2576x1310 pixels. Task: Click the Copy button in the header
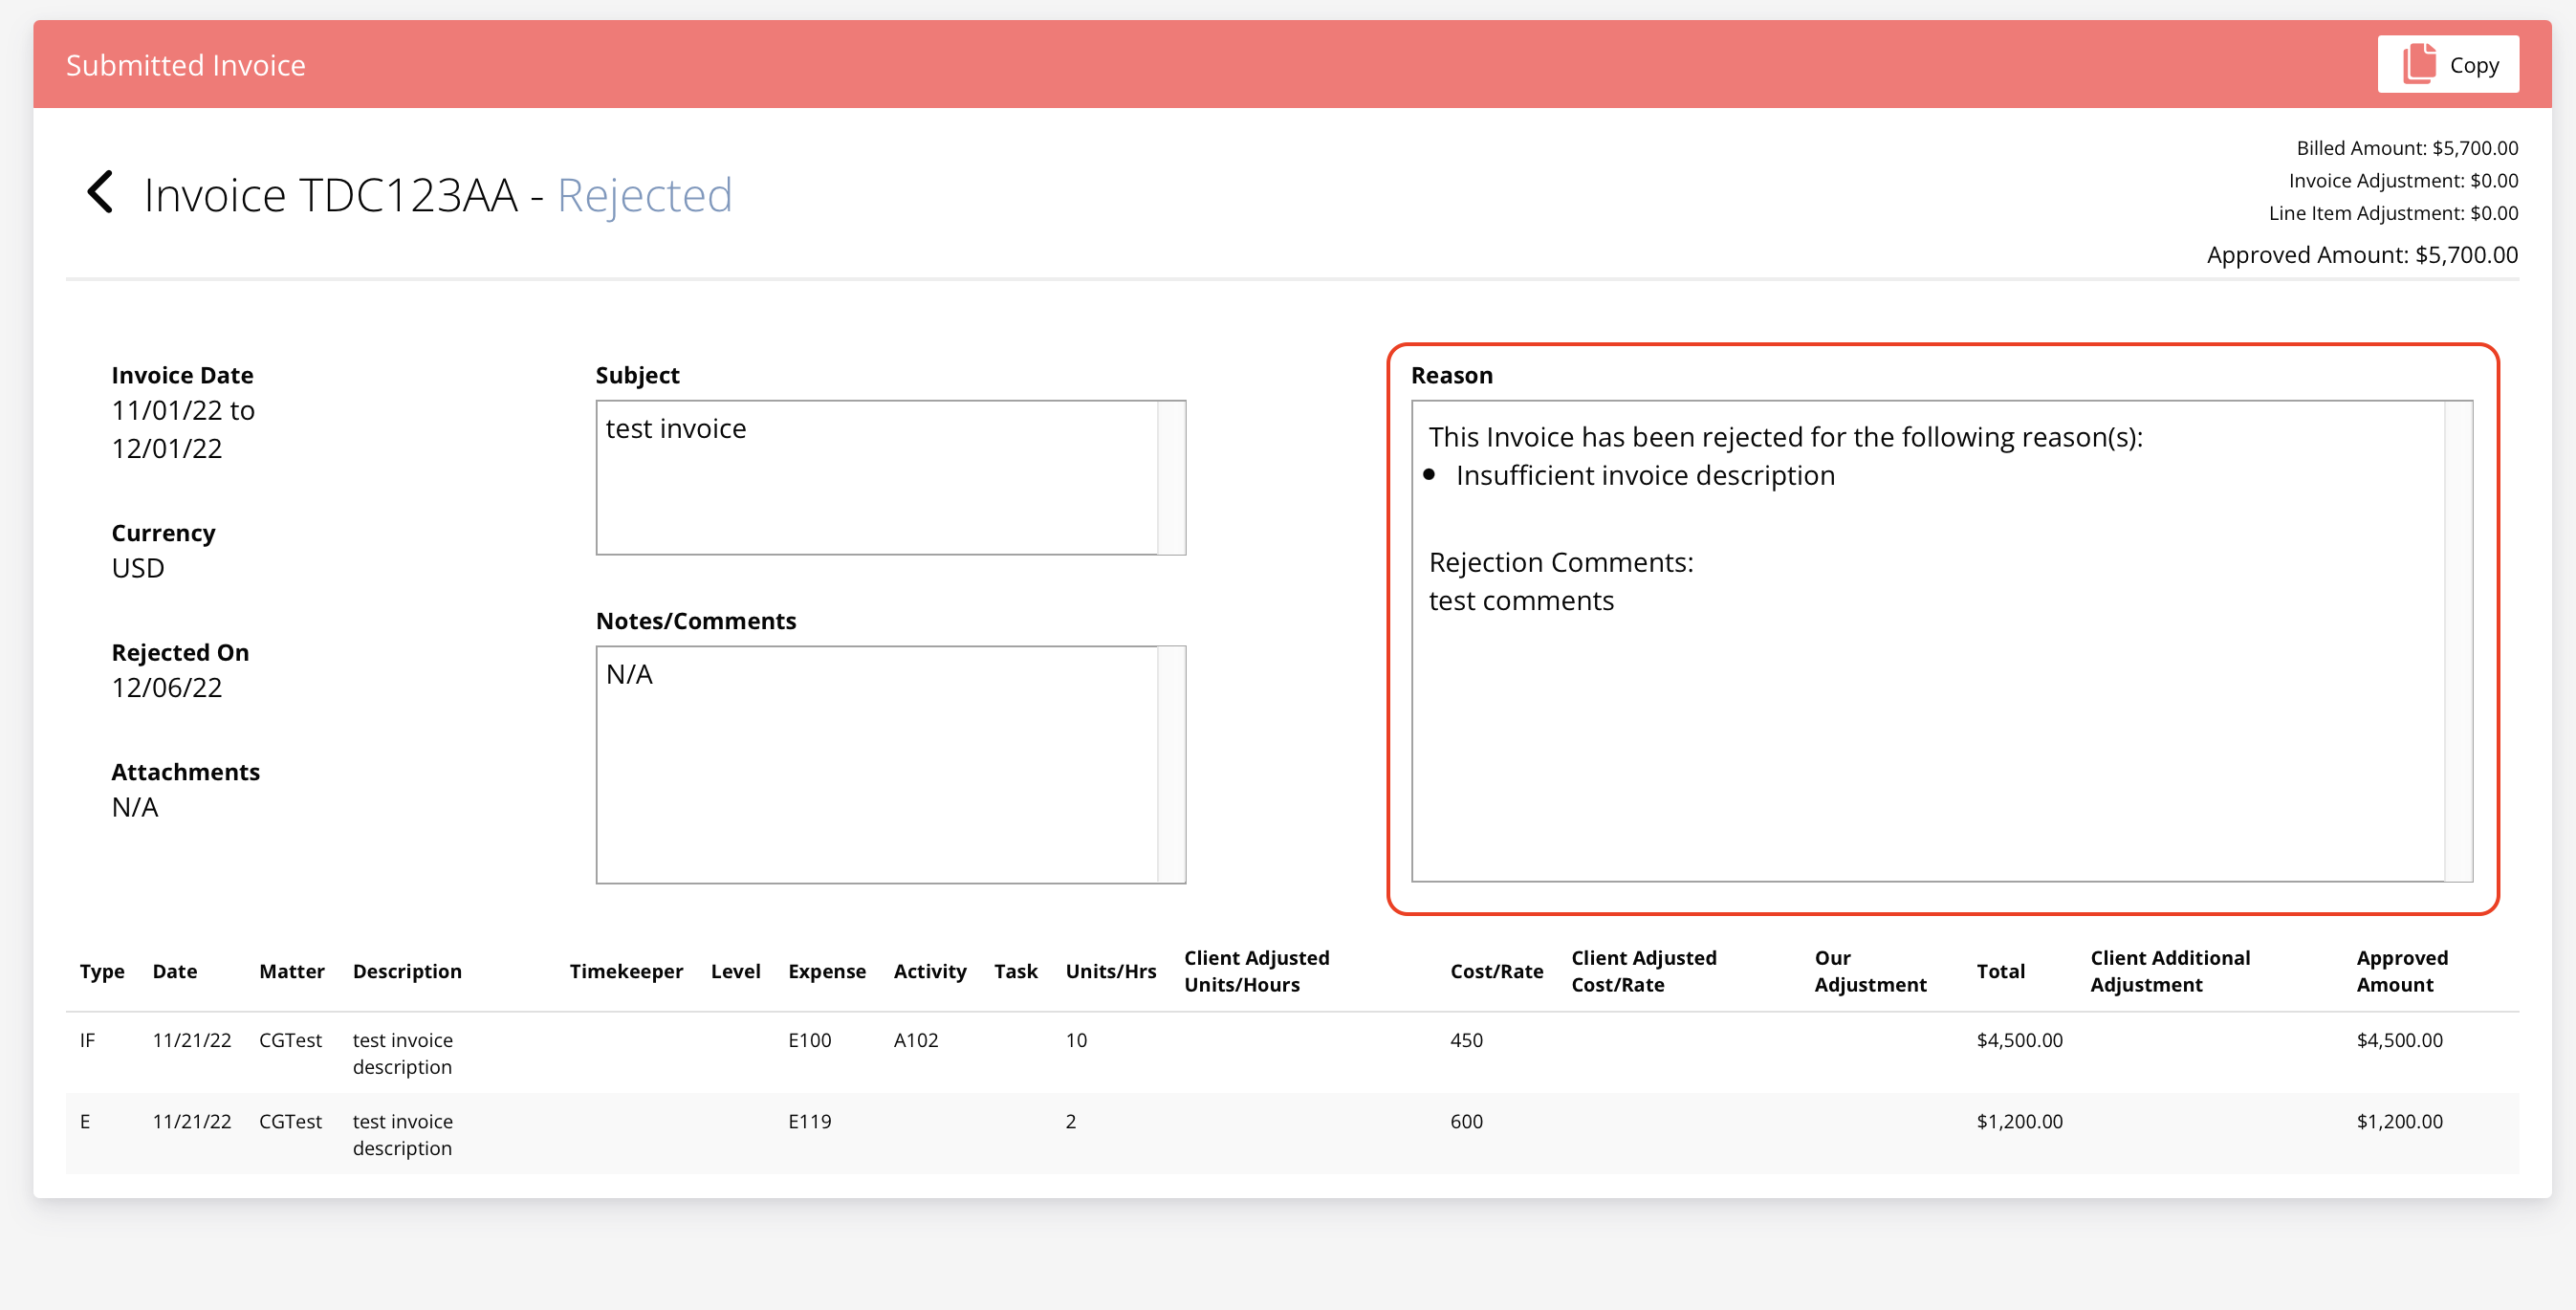[2447, 65]
